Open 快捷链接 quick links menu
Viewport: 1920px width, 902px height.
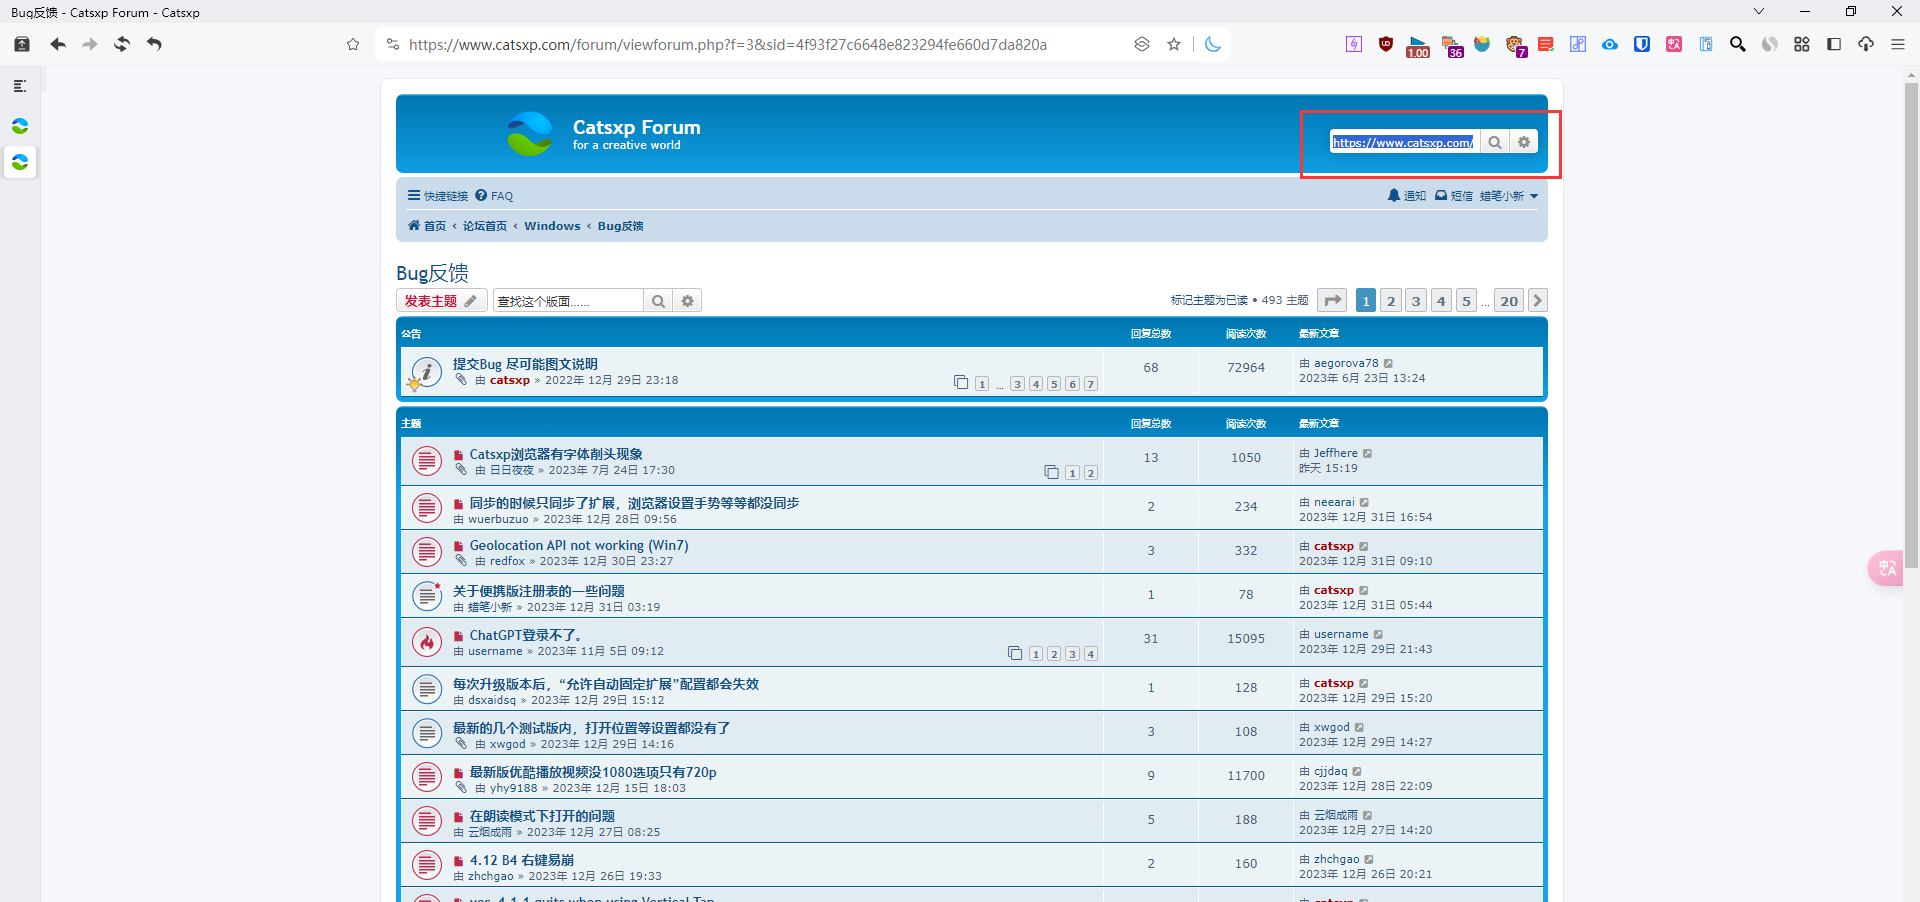click(438, 196)
